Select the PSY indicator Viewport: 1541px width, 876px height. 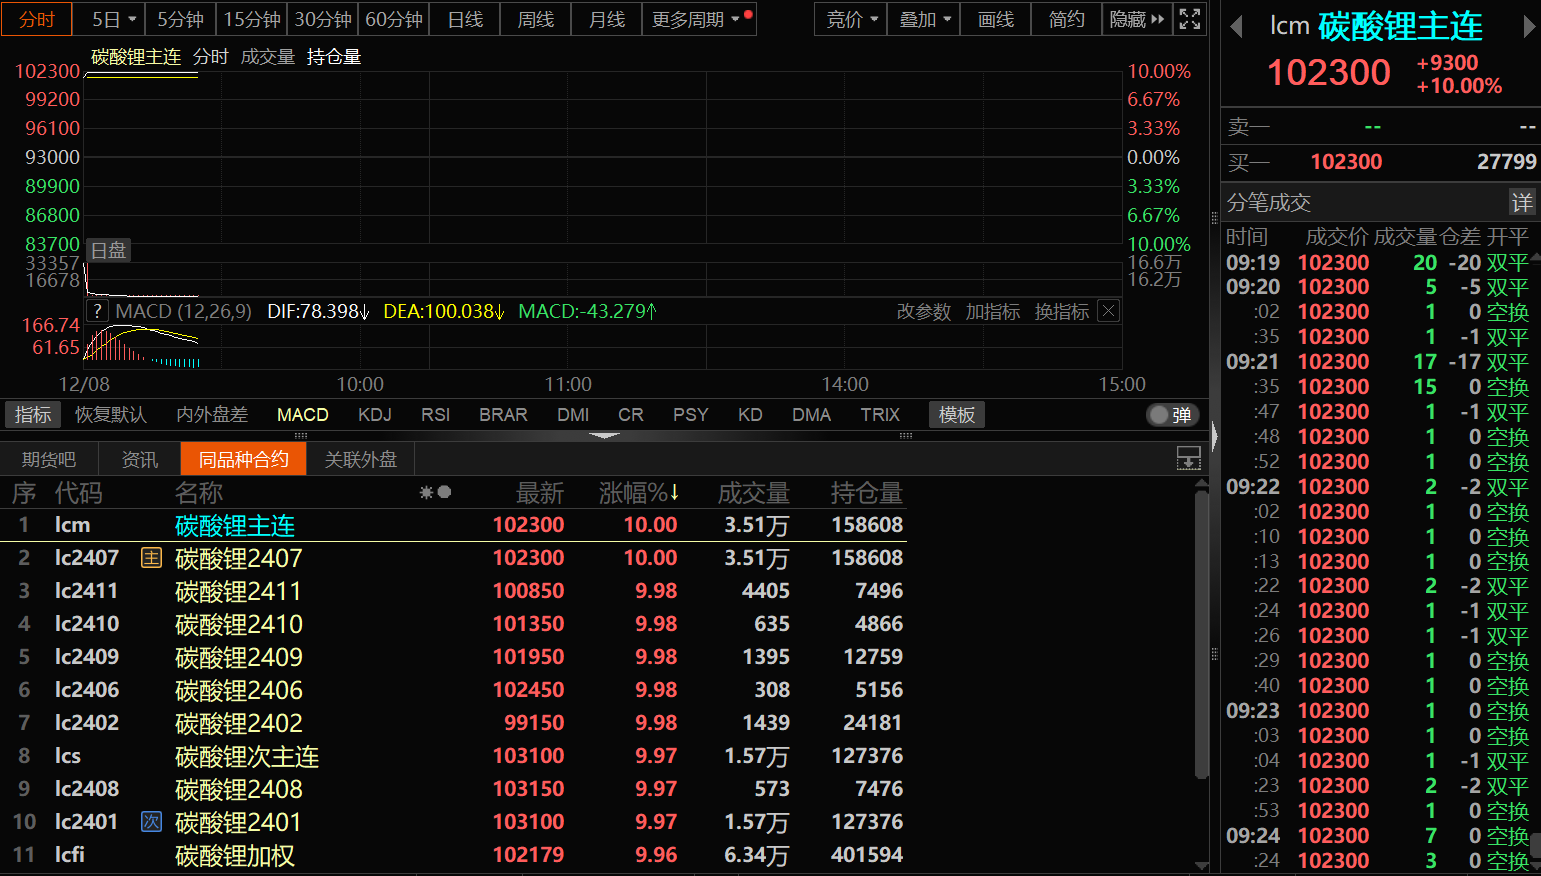(x=690, y=415)
